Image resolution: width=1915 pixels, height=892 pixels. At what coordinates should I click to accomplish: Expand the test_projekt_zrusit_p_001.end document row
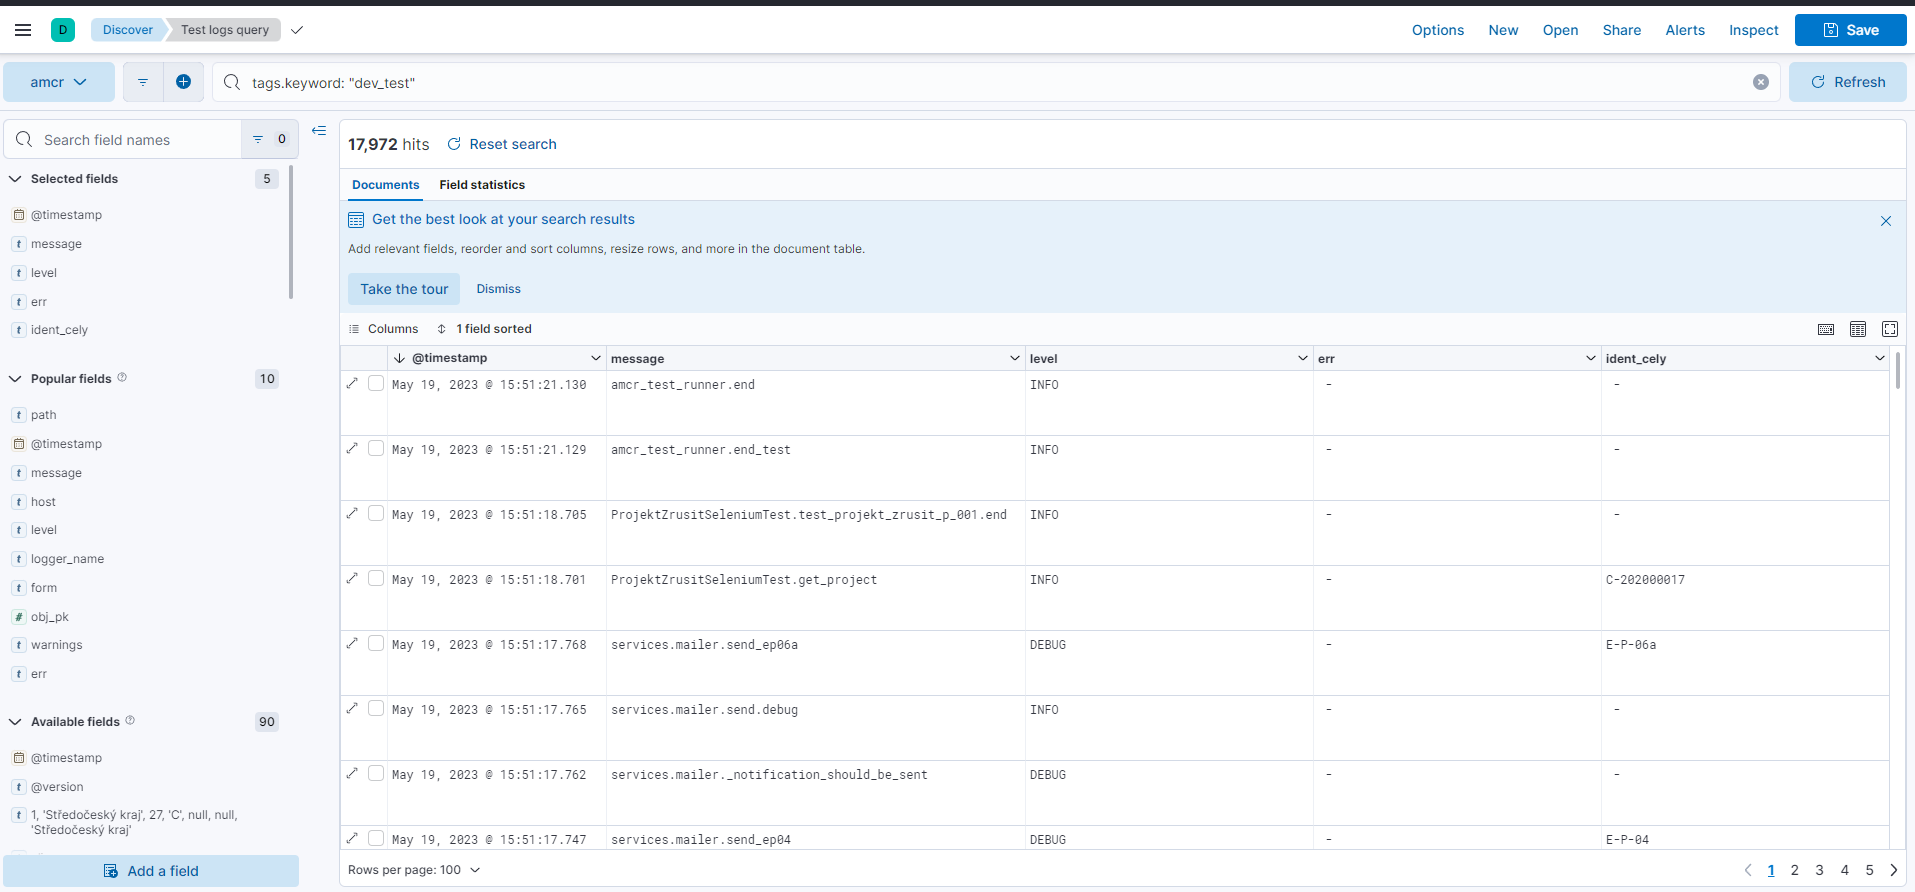tap(352, 513)
